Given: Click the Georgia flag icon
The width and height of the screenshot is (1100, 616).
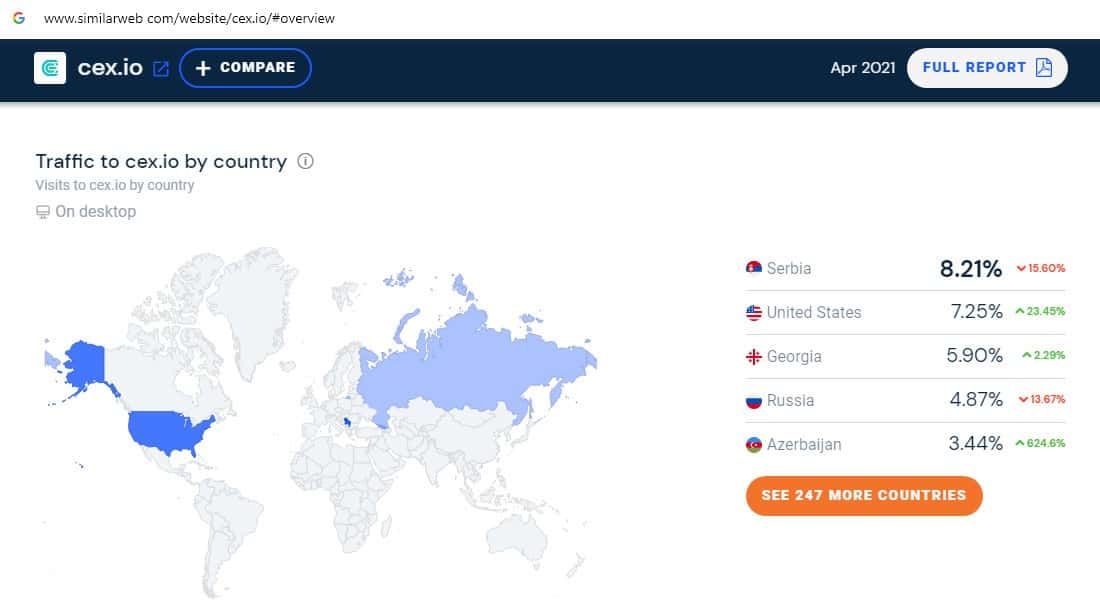Looking at the screenshot, I should (x=753, y=356).
